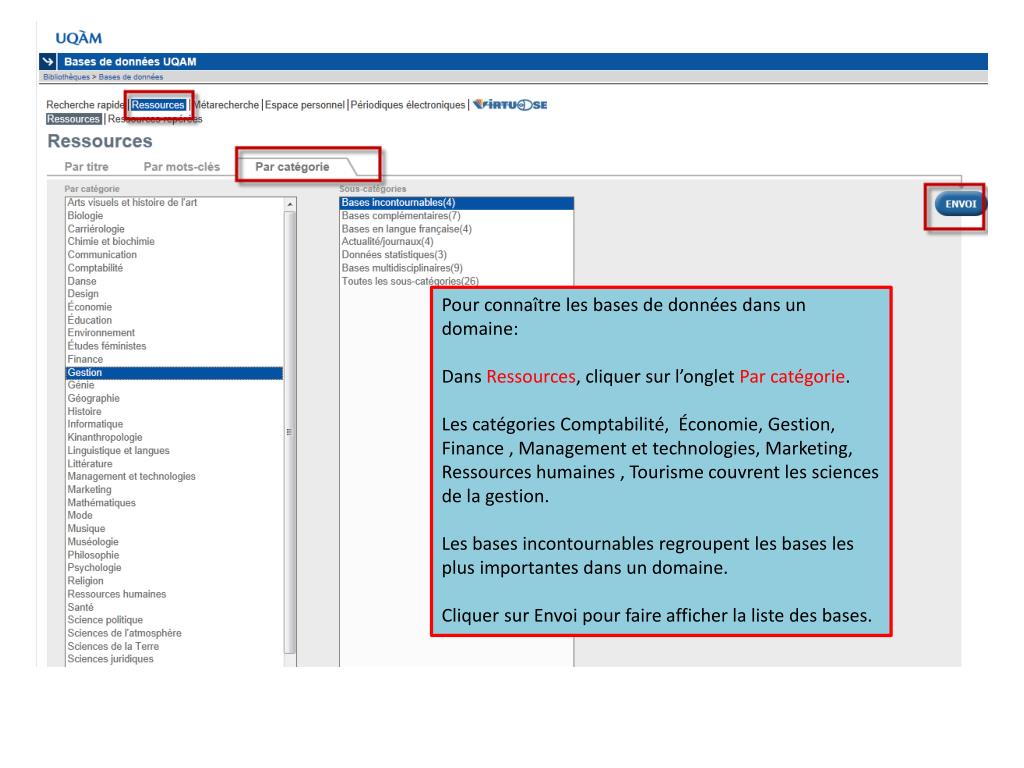
Task: Select the Environnement category
Action: [174, 333]
